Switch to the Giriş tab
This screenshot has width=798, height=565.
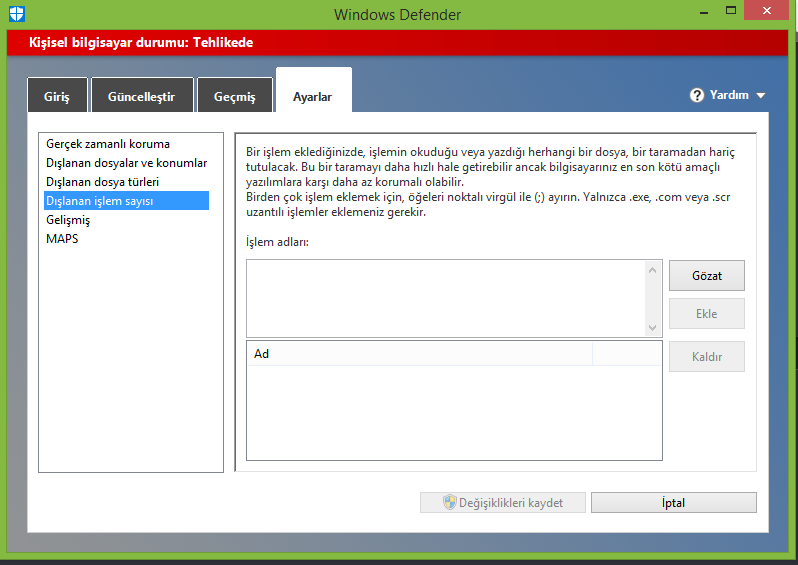pyautogui.click(x=58, y=95)
